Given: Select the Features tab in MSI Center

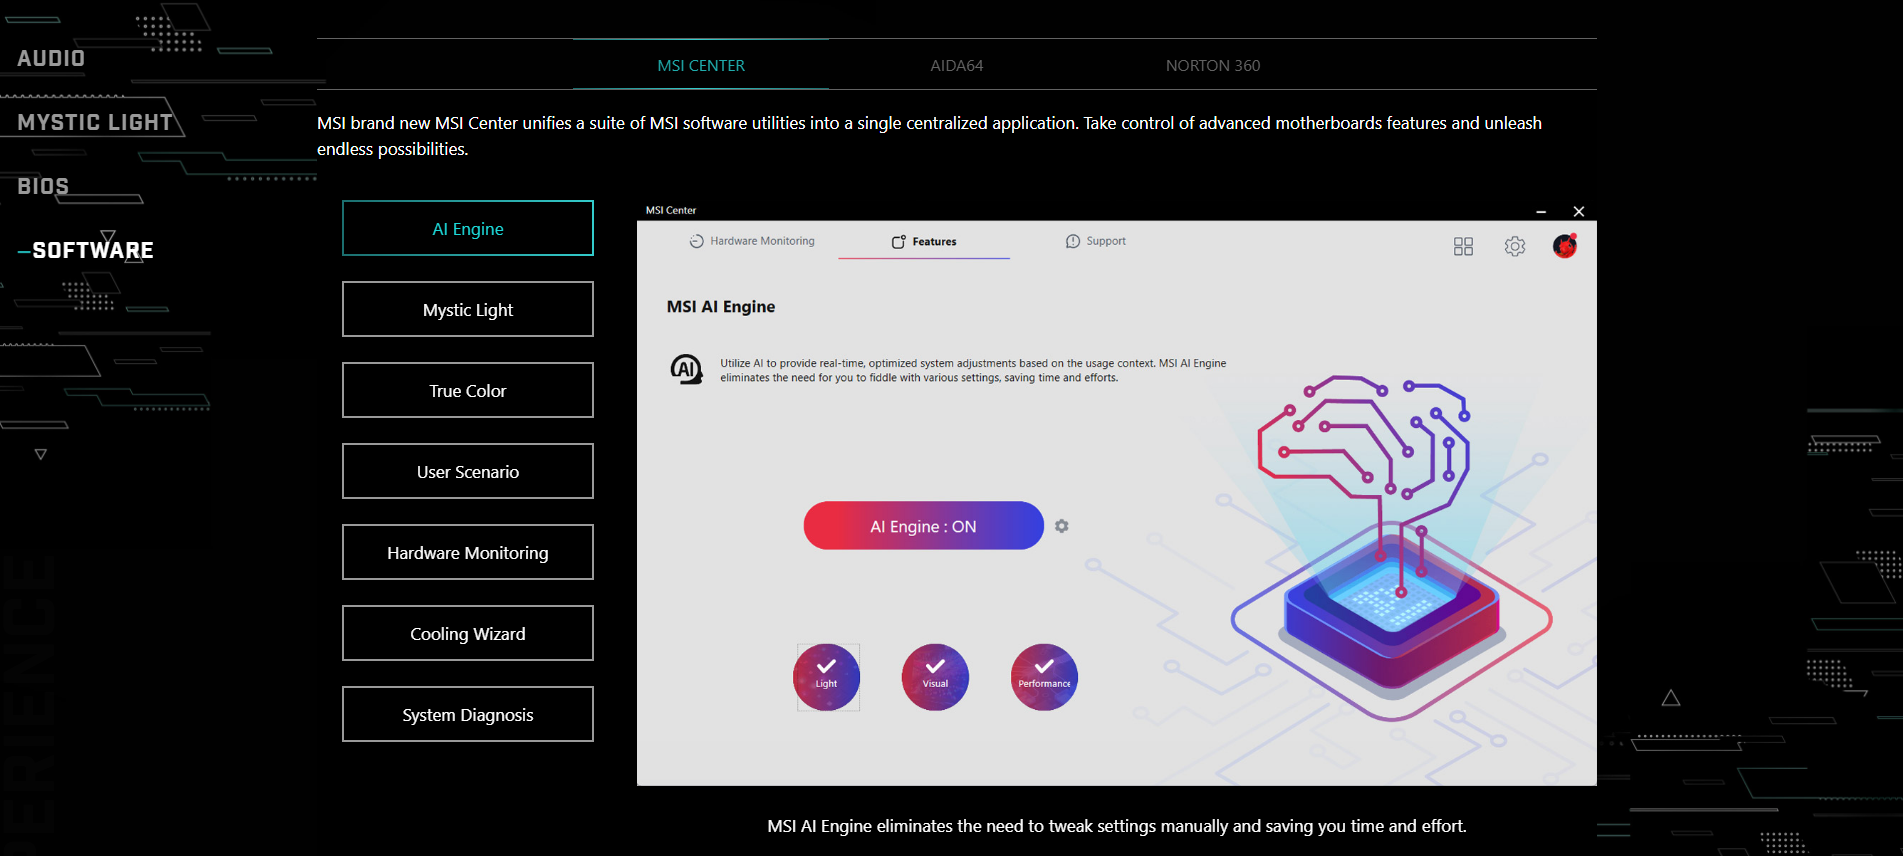Looking at the screenshot, I should tap(924, 242).
